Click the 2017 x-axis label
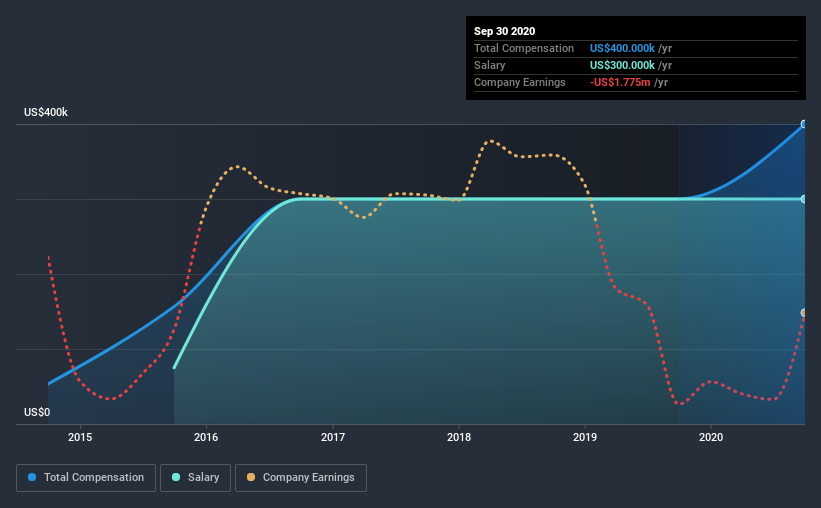The width and height of the screenshot is (821, 508). coord(332,437)
